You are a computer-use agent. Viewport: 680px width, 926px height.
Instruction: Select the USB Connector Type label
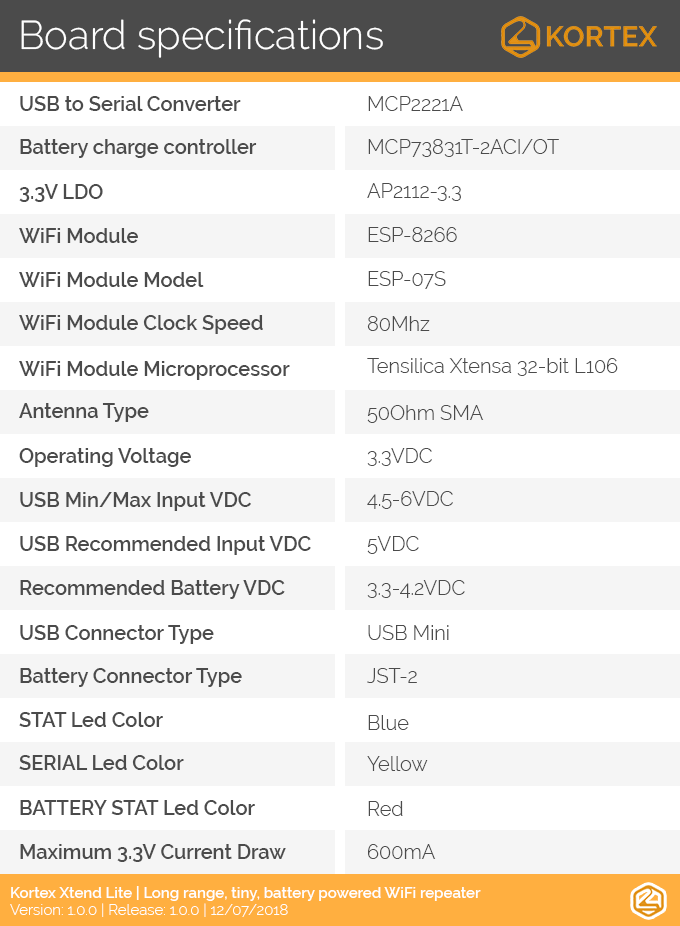(x=116, y=633)
